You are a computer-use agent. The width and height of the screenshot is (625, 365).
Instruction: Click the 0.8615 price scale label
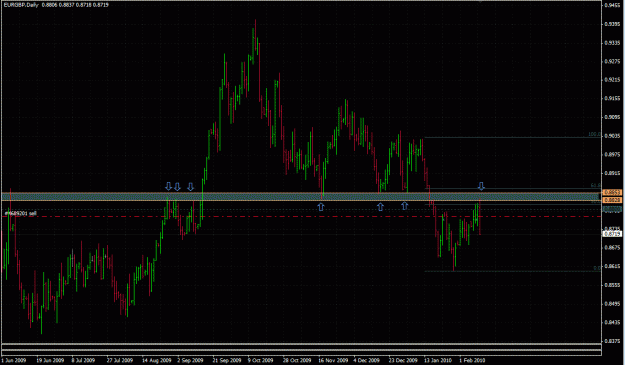pos(612,266)
